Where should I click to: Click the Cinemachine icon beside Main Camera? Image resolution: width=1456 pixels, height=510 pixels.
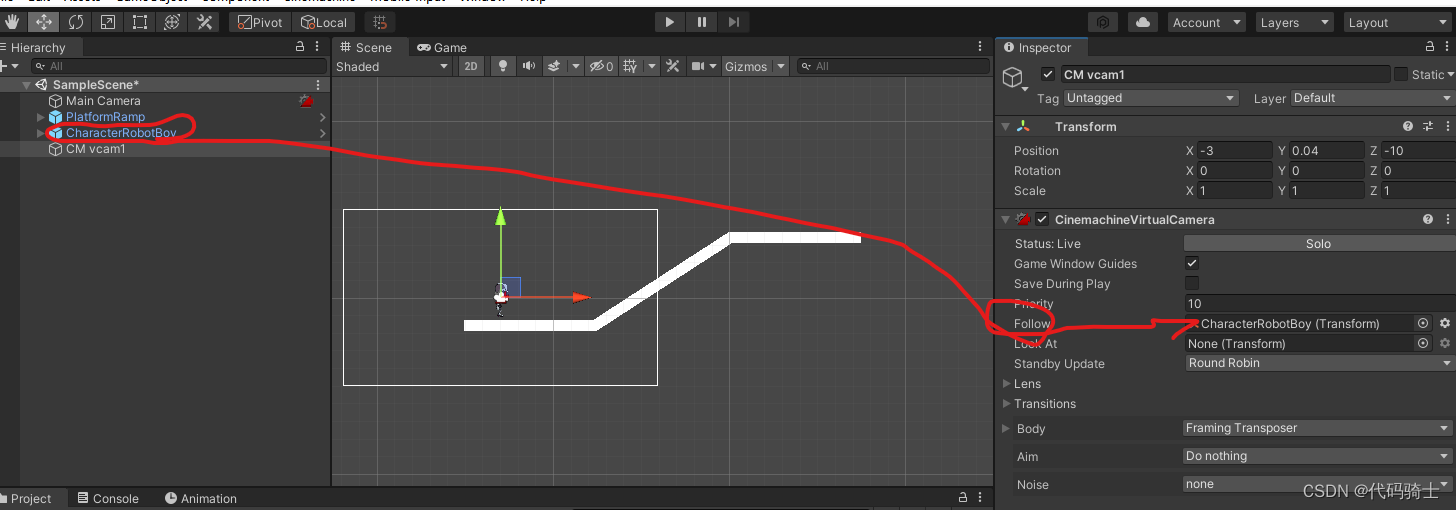(x=306, y=101)
